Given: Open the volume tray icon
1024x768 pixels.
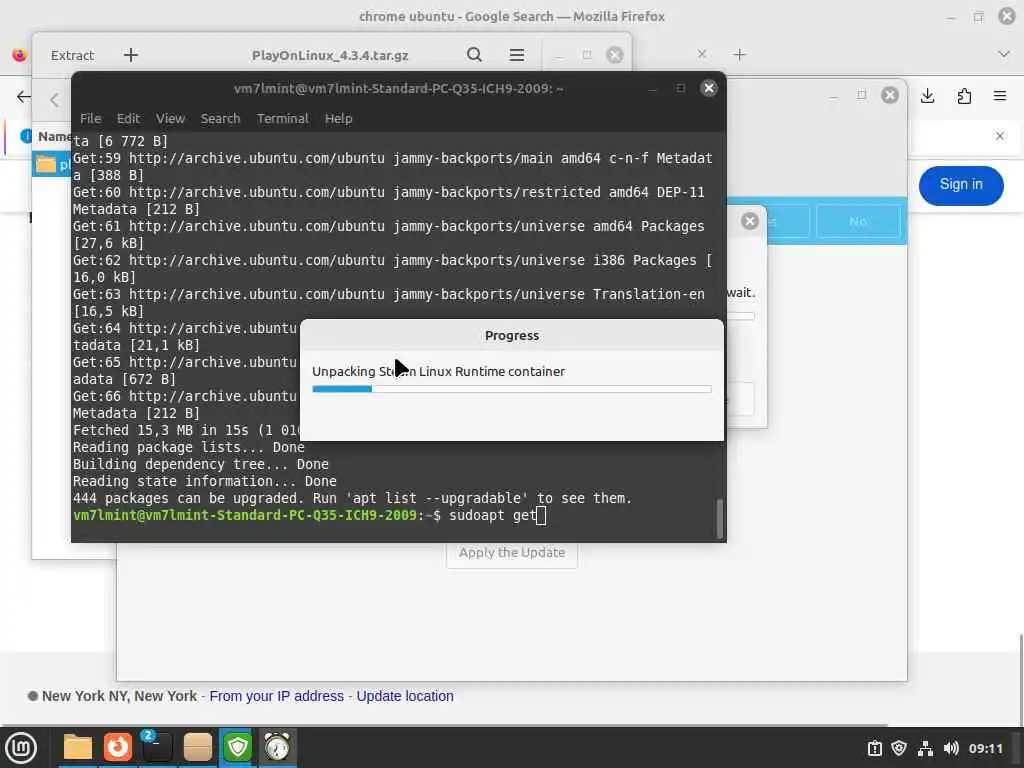Looking at the screenshot, I should [951, 748].
